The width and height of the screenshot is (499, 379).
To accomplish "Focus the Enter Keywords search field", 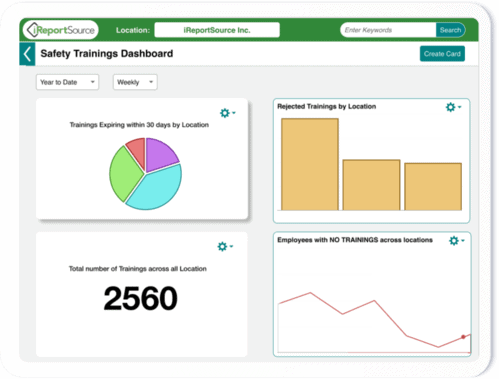I will tap(388, 30).
